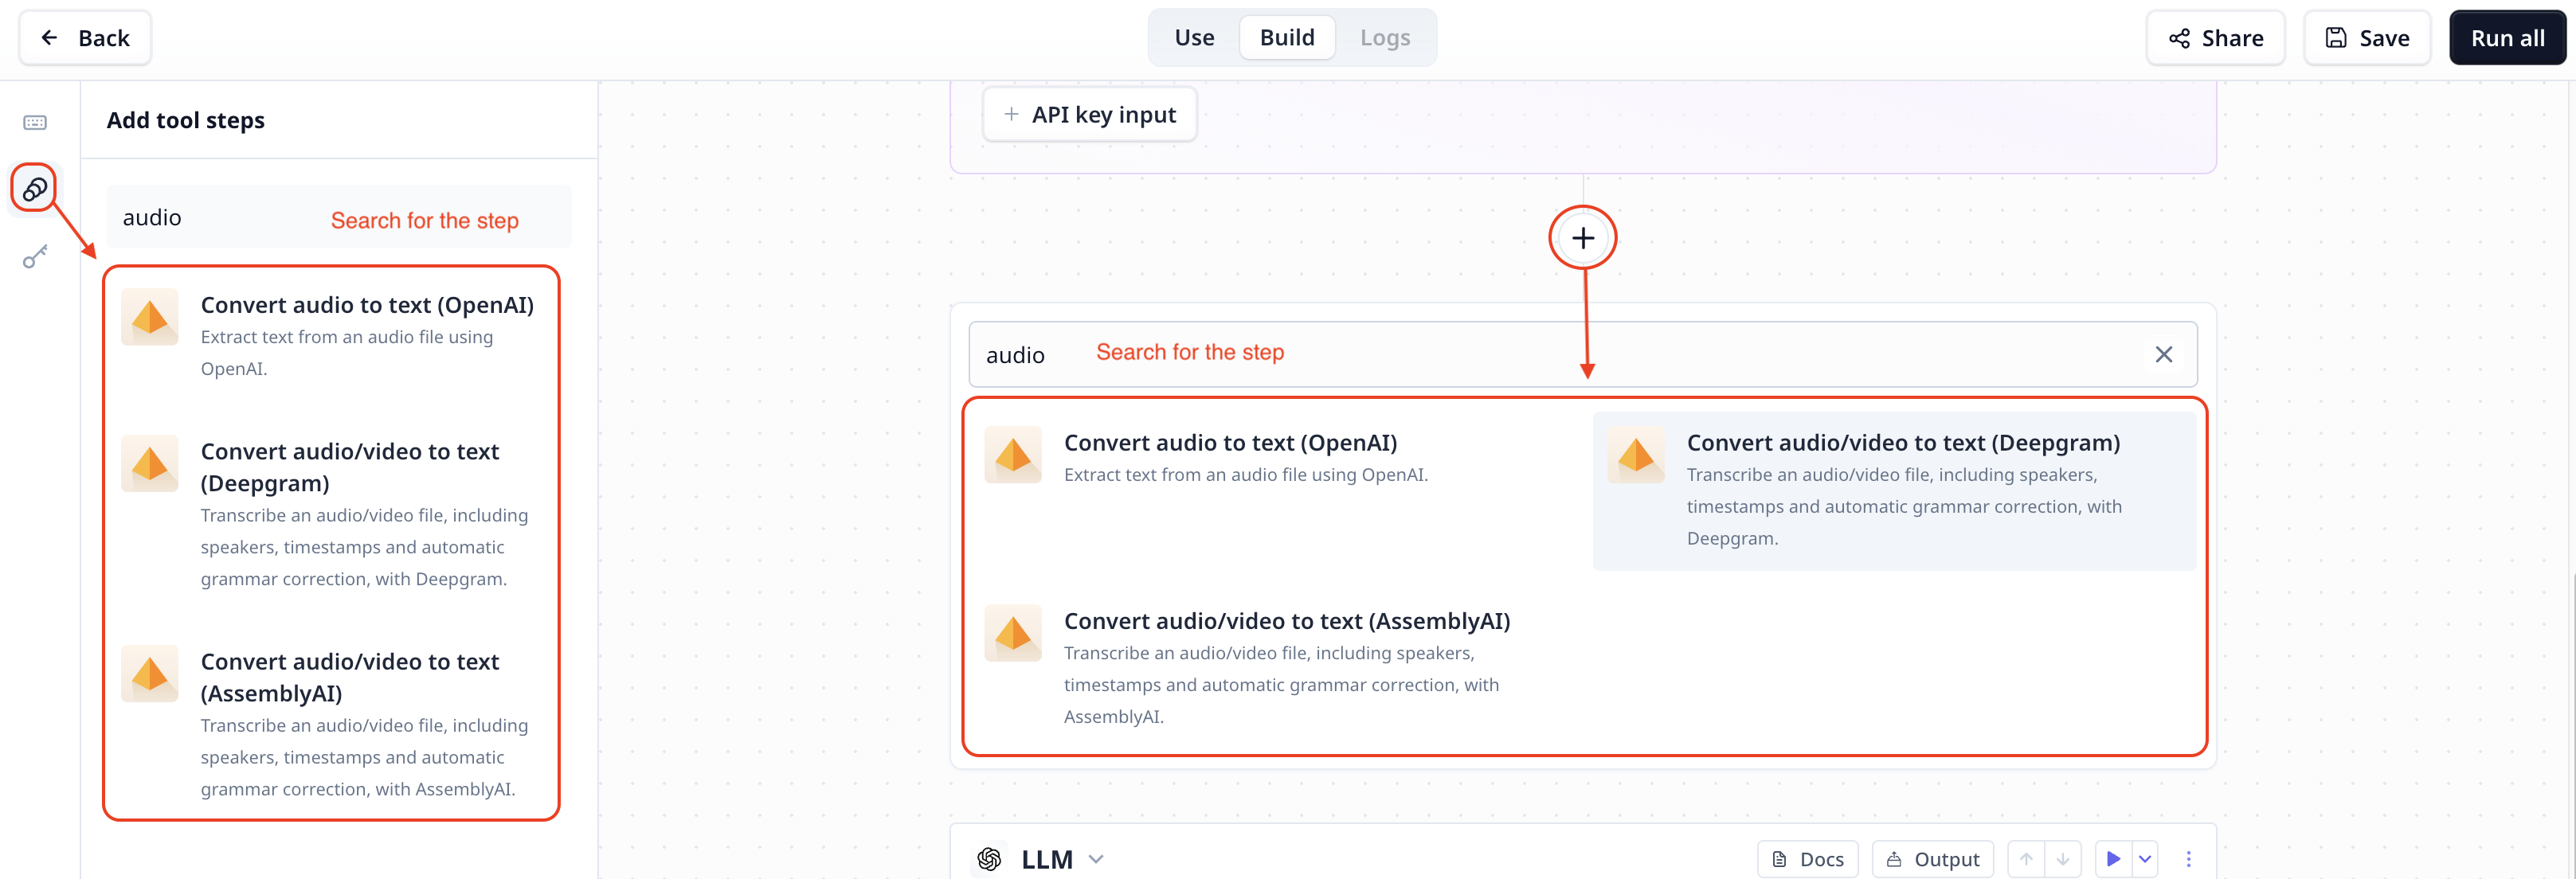The image size is (2576, 879).
Task: Click the plus circle to add a step
Action: (x=1582, y=238)
